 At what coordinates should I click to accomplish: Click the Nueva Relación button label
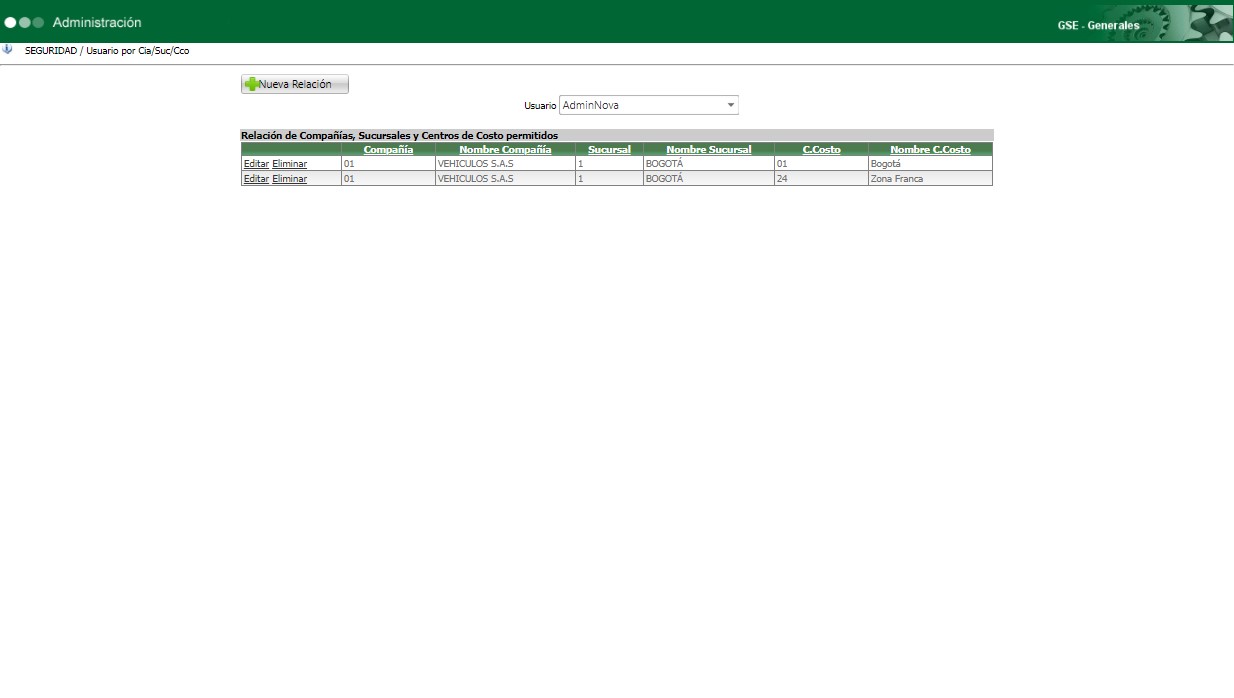point(295,85)
